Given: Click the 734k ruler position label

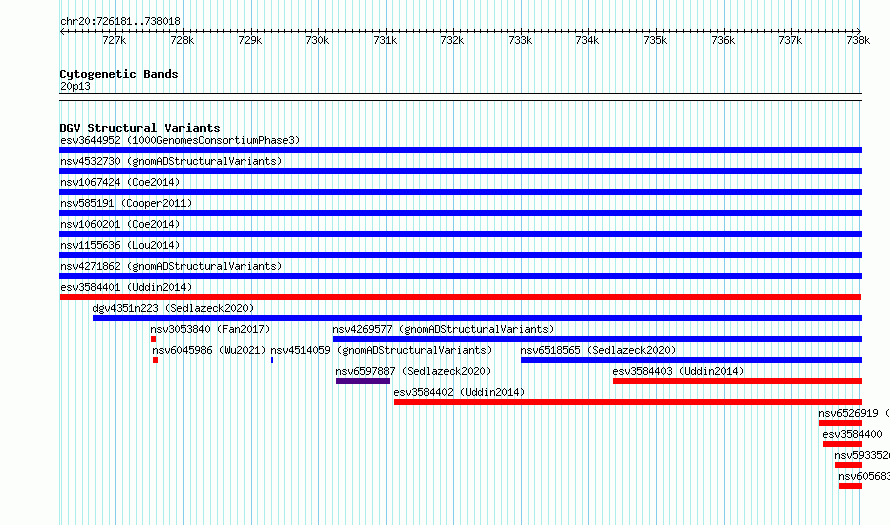Looking at the screenshot, I should 587,41.
